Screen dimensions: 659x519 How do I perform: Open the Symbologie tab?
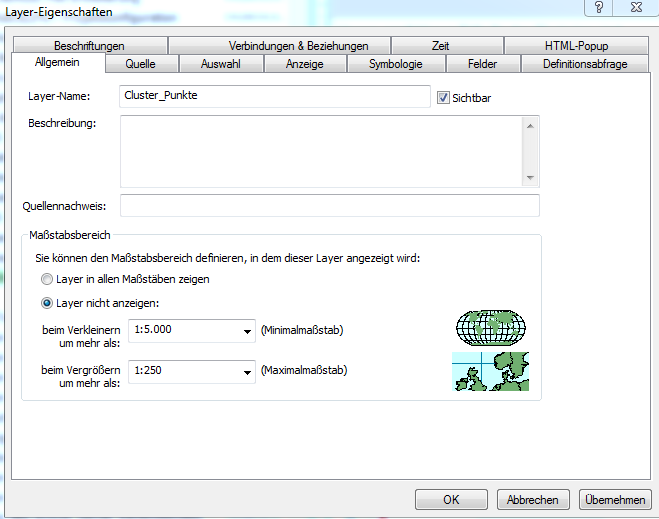(x=396, y=64)
